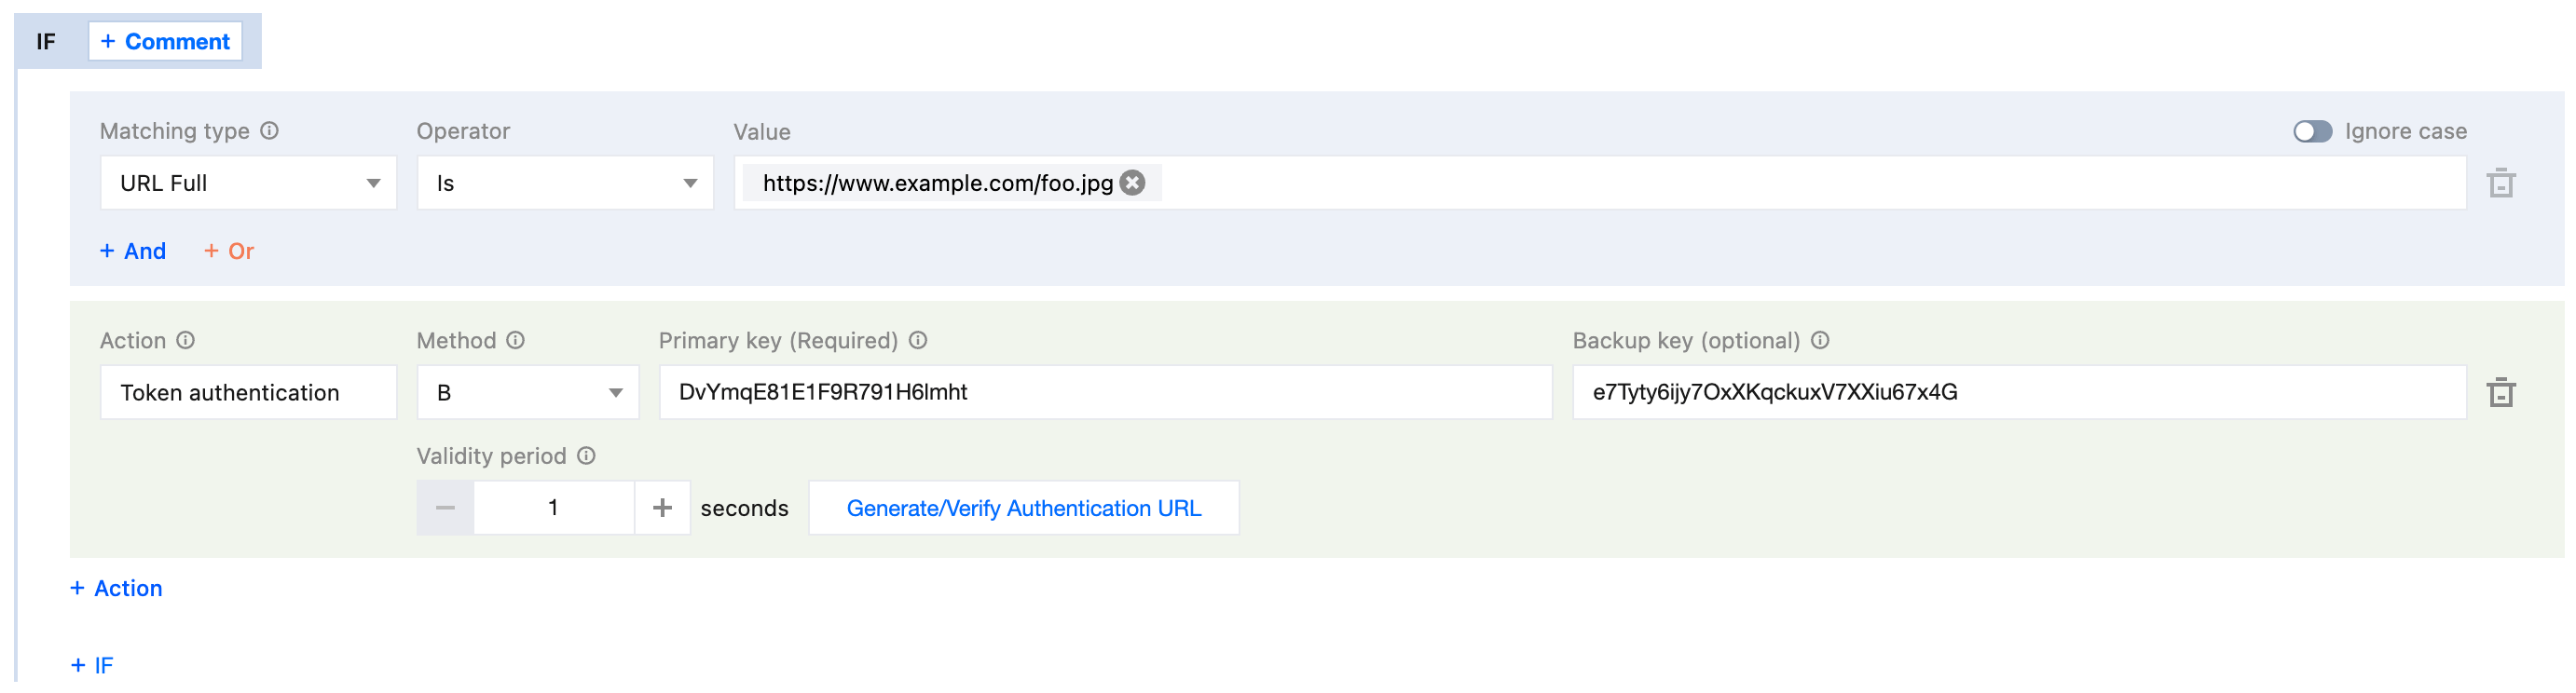2576x693 pixels.
Task: Increase validity period with plus button
Action: [x=662, y=508]
